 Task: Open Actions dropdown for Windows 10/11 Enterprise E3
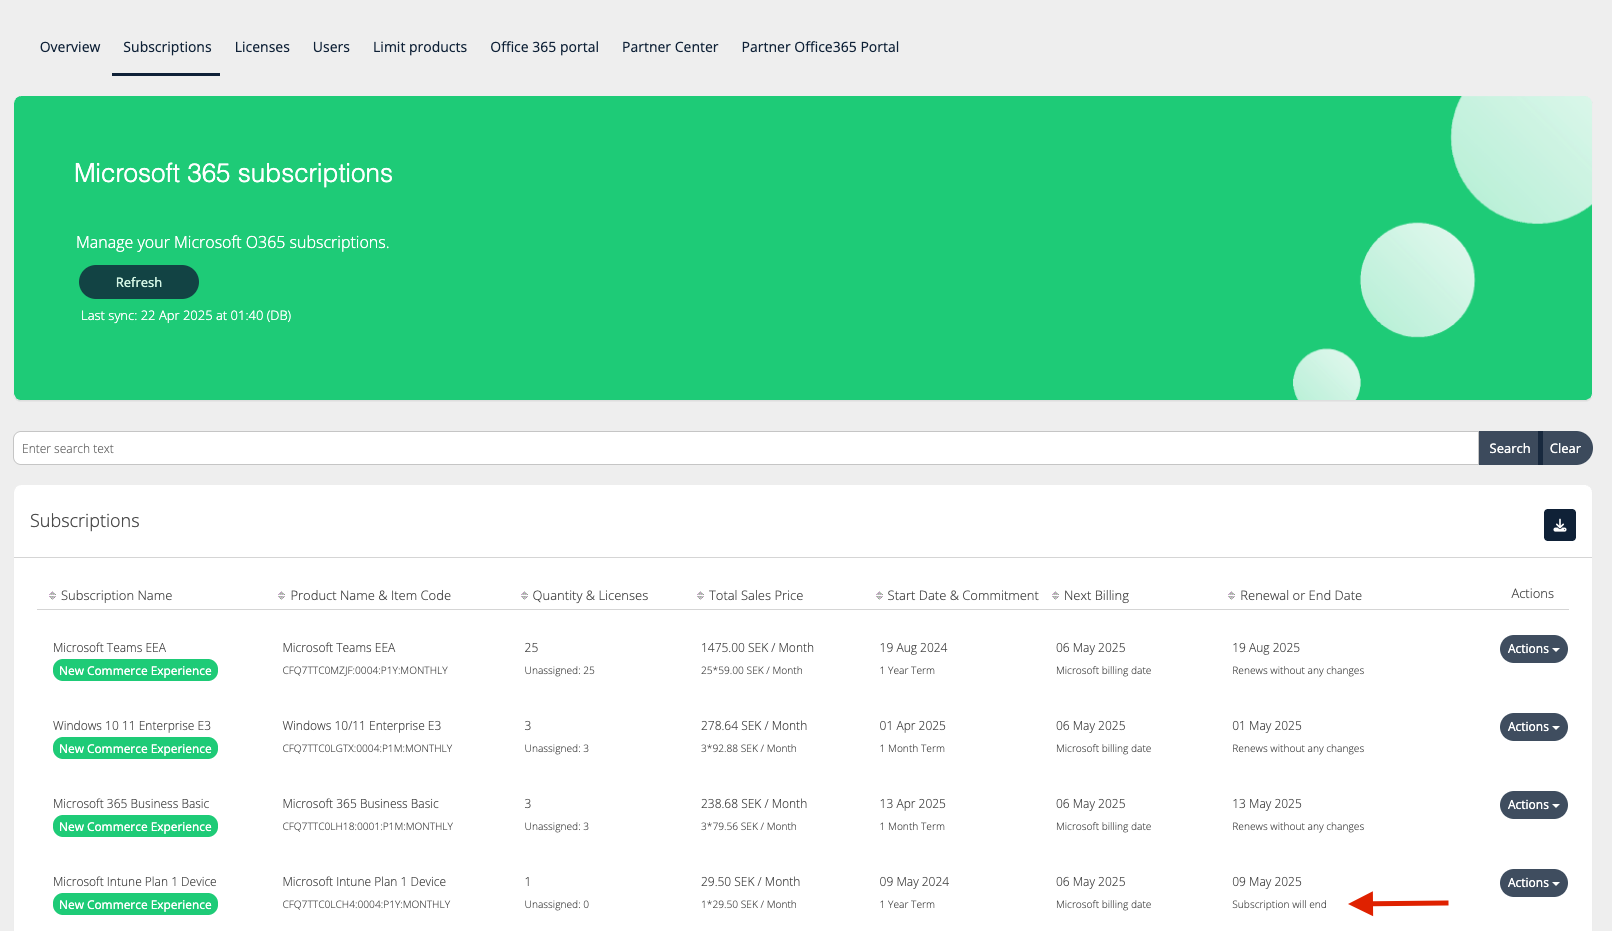click(x=1532, y=727)
